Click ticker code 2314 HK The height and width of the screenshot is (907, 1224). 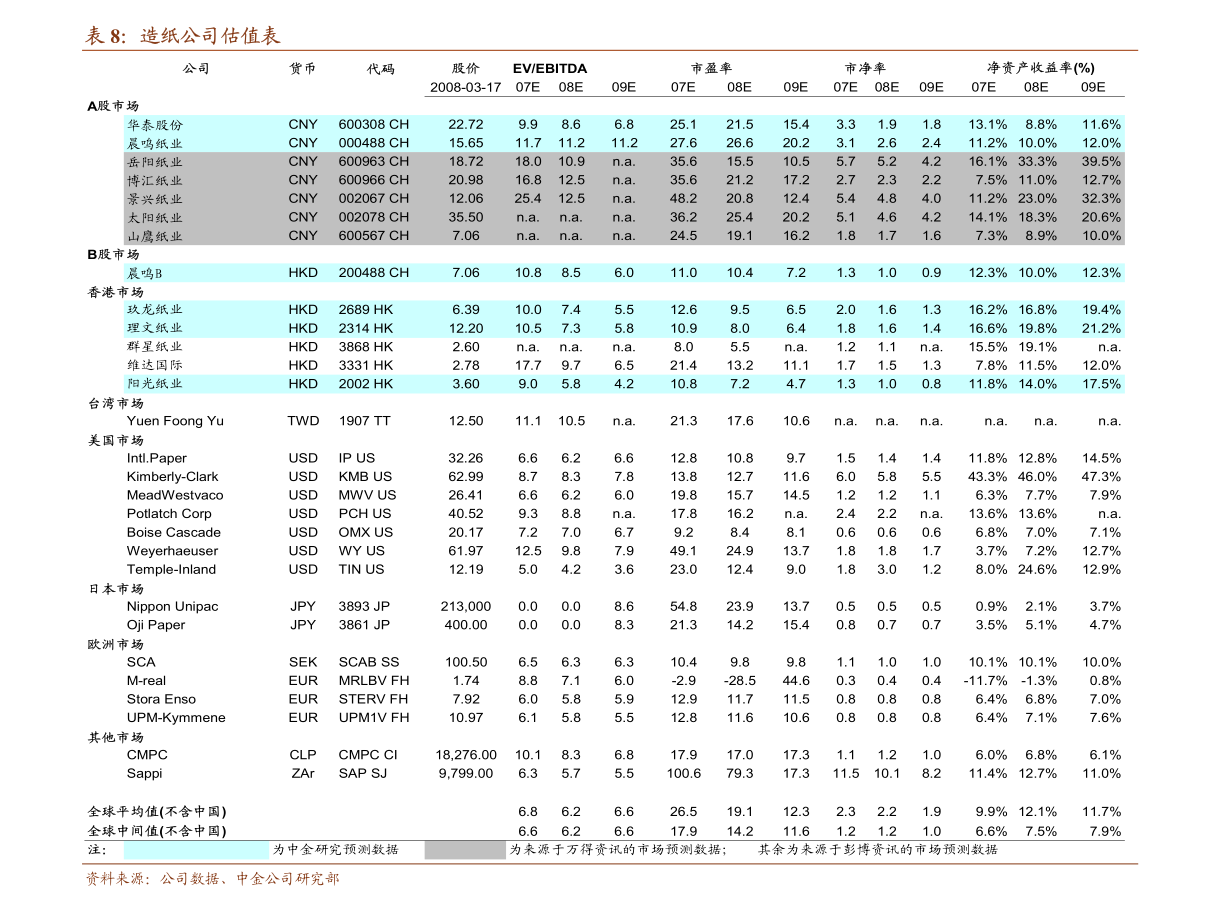(x=365, y=328)
